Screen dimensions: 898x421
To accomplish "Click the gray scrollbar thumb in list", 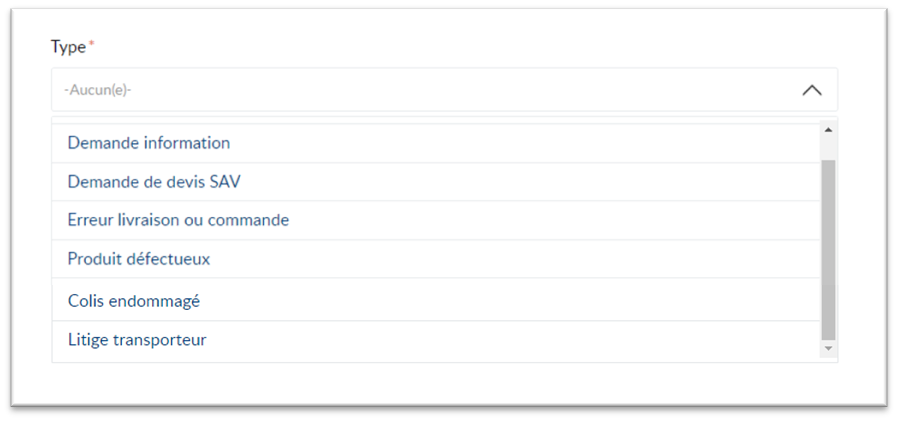I will 828,250.
